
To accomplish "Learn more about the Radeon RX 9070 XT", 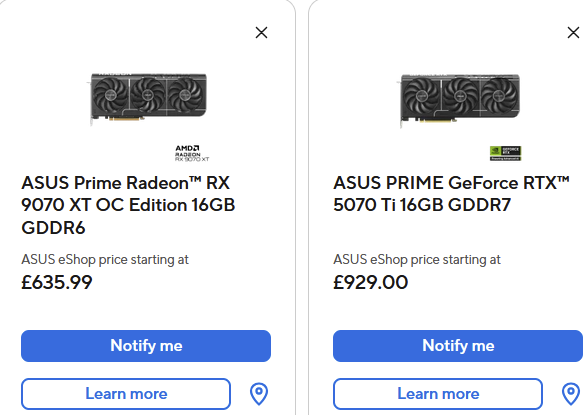I will pos(126,394).
